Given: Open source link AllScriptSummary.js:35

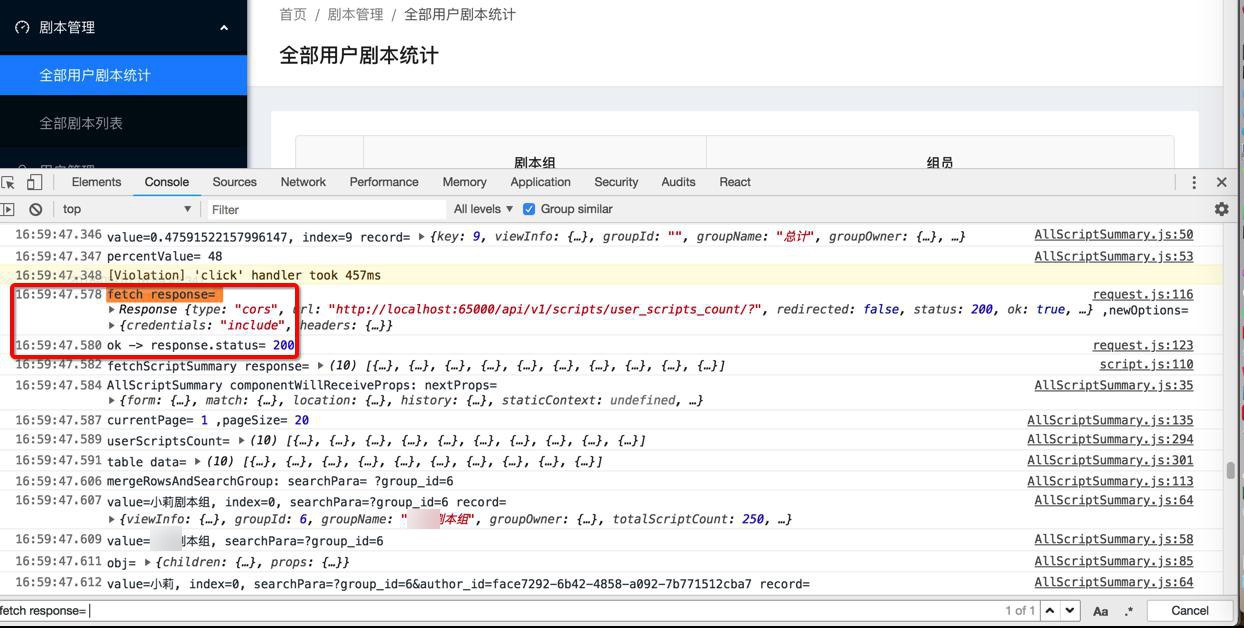Looking at the screenshot, I should tap(1114, 386).
